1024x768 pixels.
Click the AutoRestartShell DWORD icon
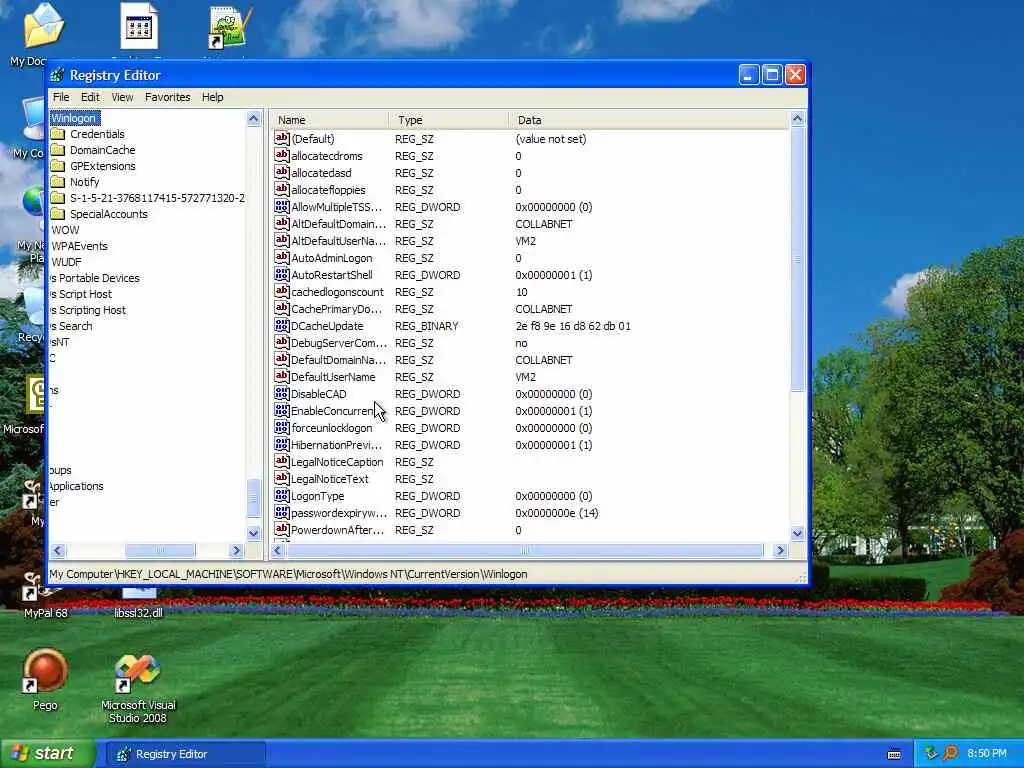pos(281,274)
